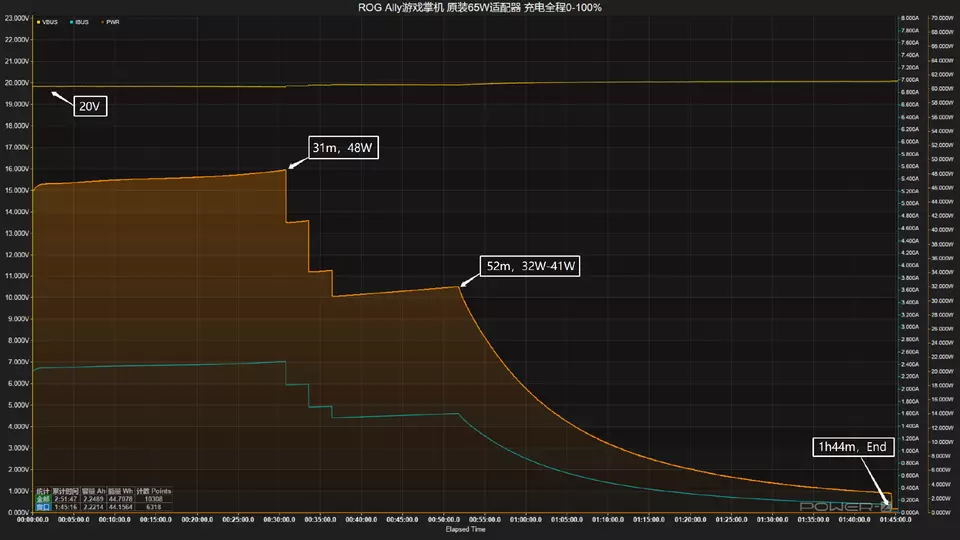Click the 4.000A current axis label
This screenshot has height=540, width=960.
(910, 265)
